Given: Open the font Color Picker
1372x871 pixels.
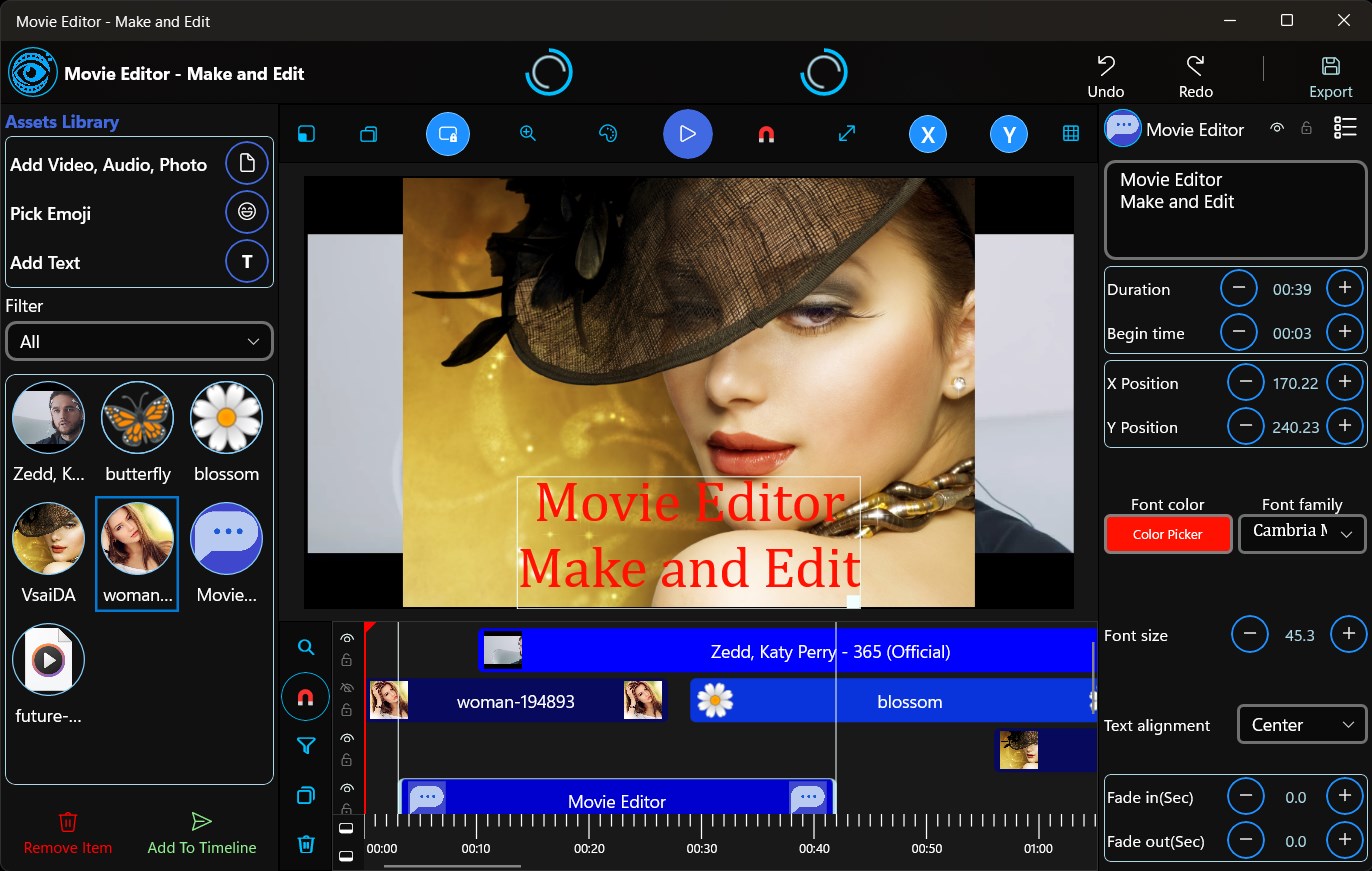Looking at the screenshot, I should pos(1167,534).
